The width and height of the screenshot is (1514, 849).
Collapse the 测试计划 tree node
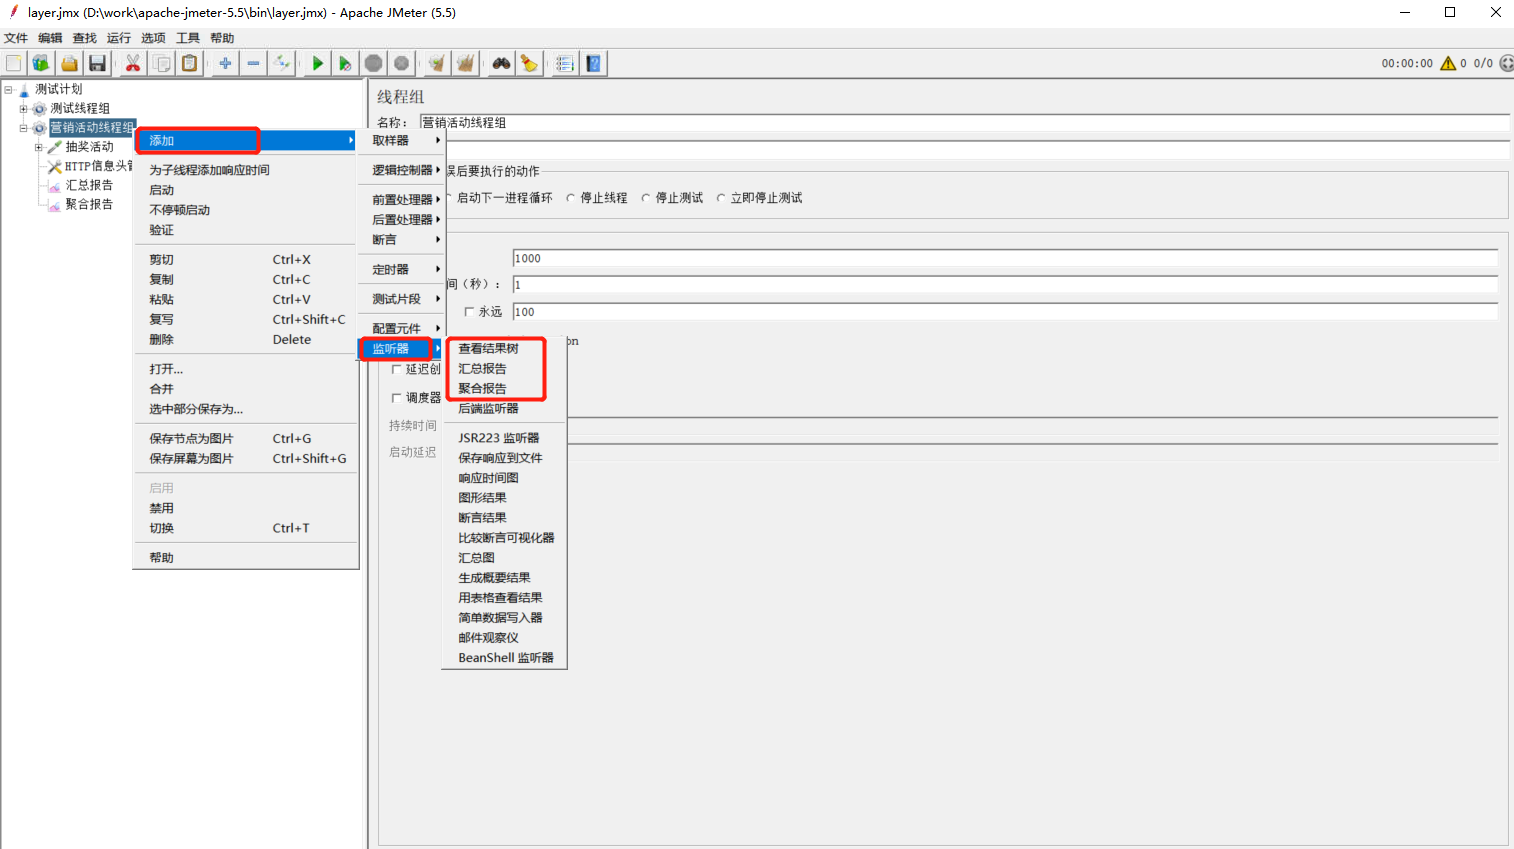8,89
